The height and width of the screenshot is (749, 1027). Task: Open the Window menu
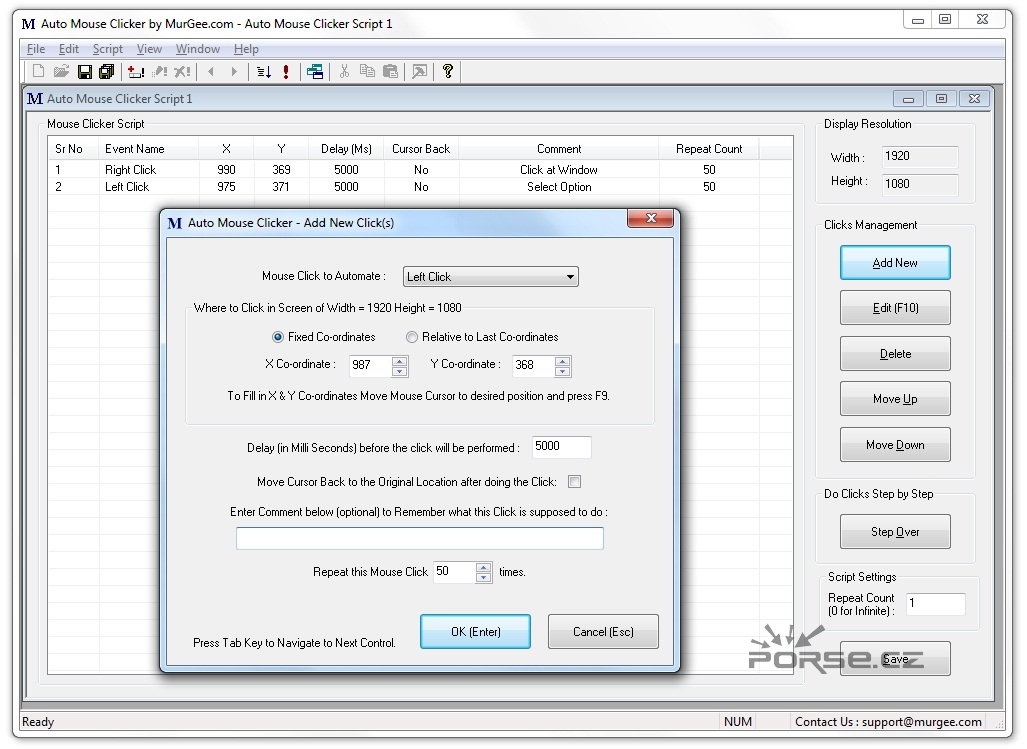click(x=198, y=49)
